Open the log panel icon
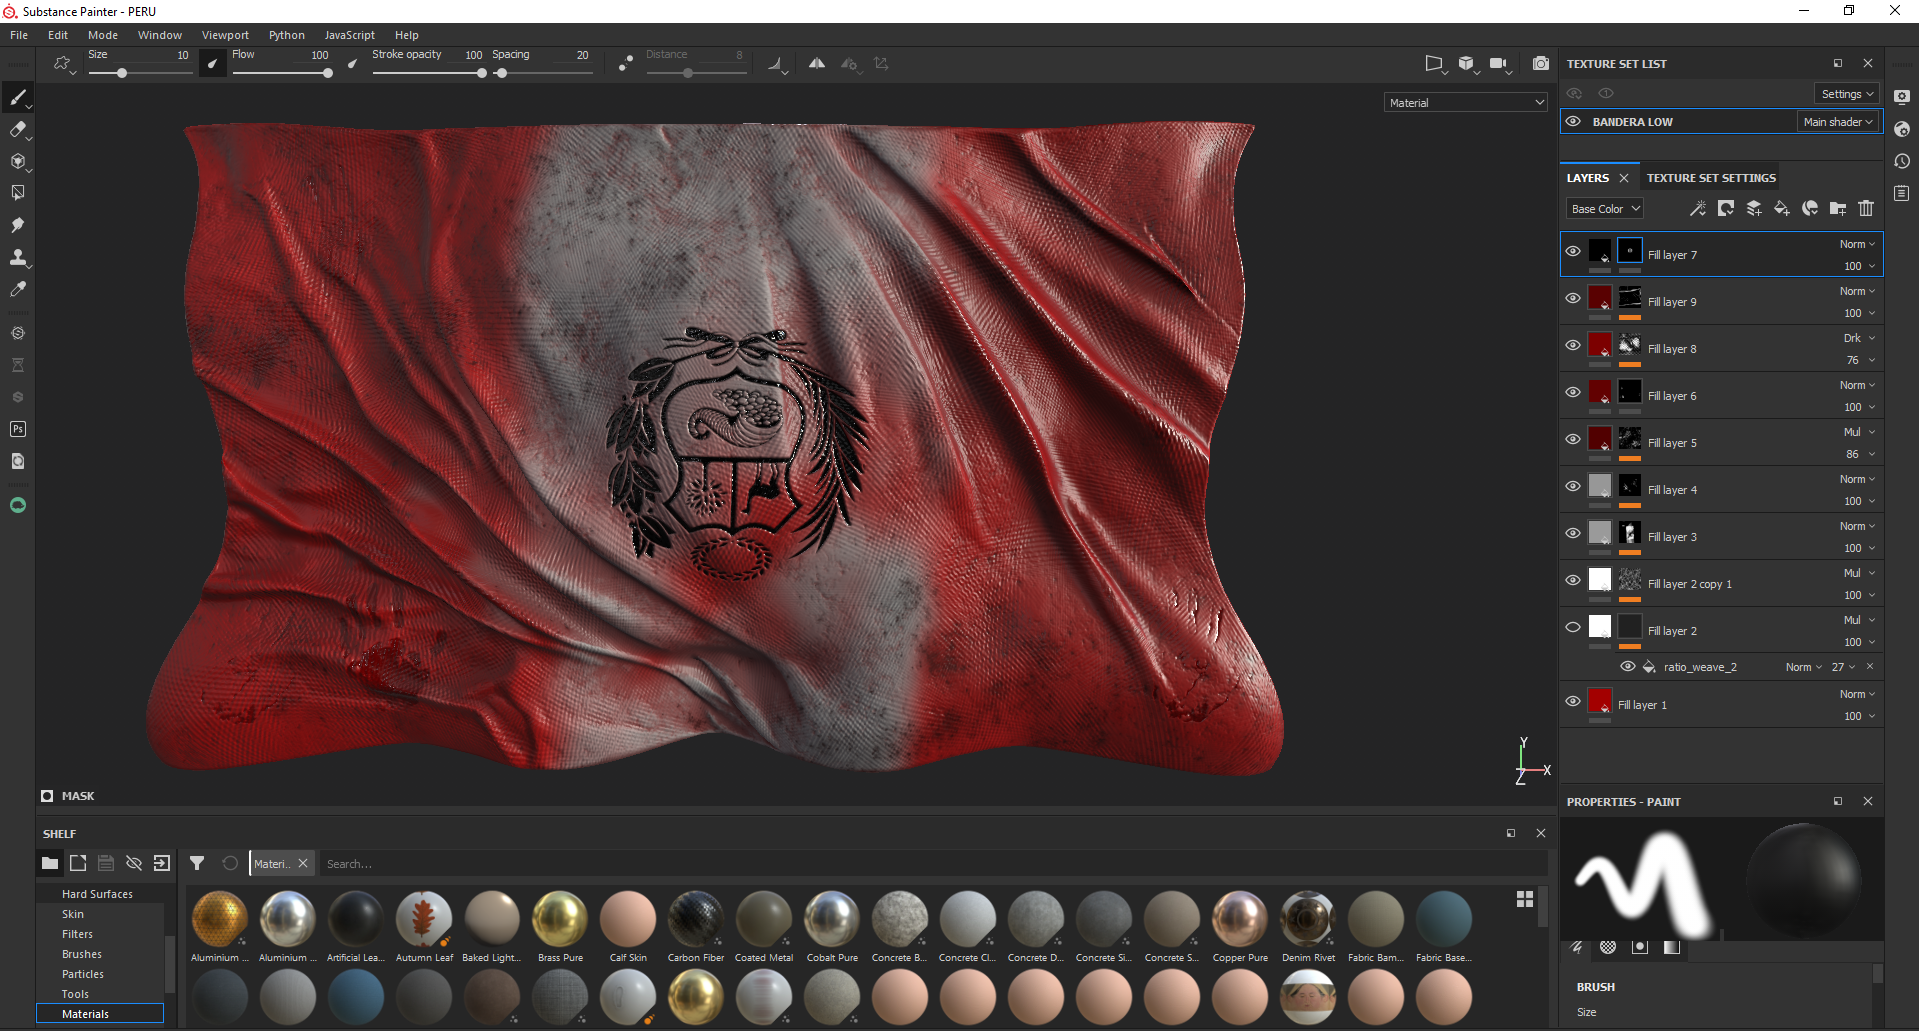Viewport: 1919px width, 1031px height. tap(1902, 193)
